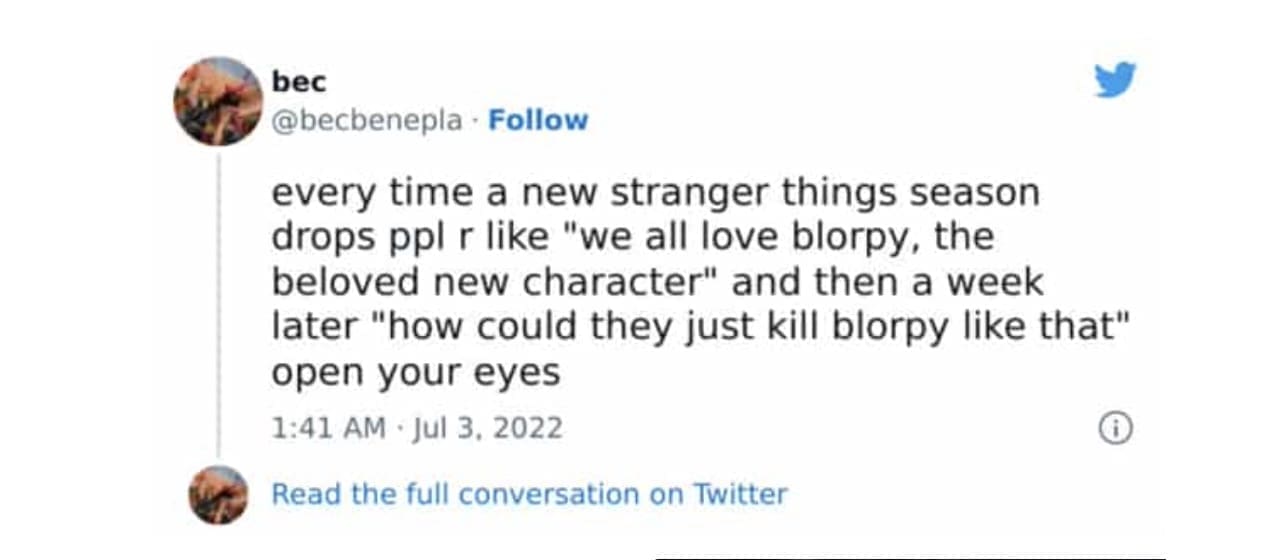Click the "open your eyes" tweet line

pos(416,372)
